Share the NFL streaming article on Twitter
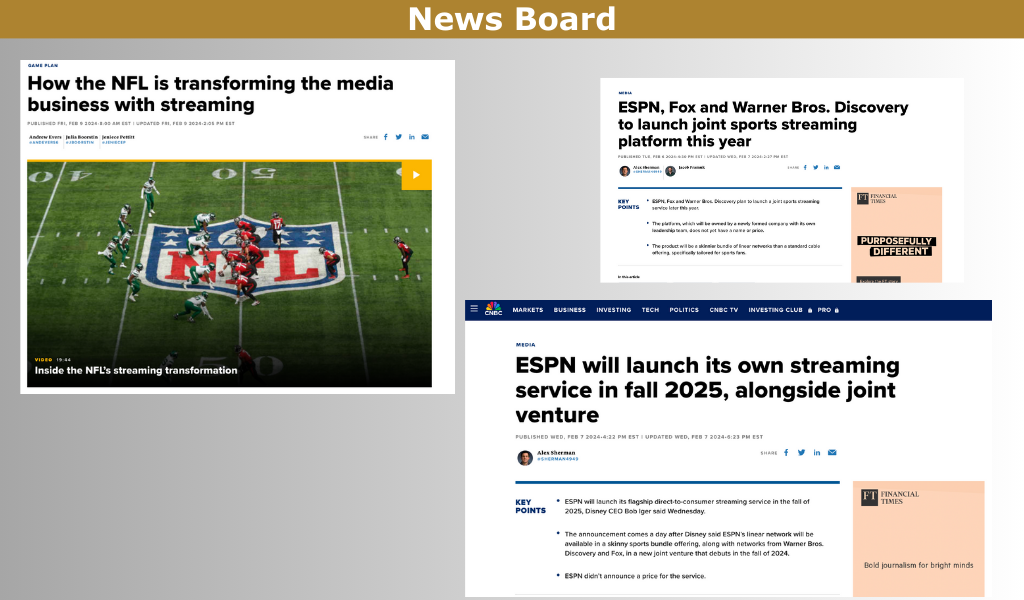Image resolution: width=1024 pixels, height=600 pixels. point(398,137)
